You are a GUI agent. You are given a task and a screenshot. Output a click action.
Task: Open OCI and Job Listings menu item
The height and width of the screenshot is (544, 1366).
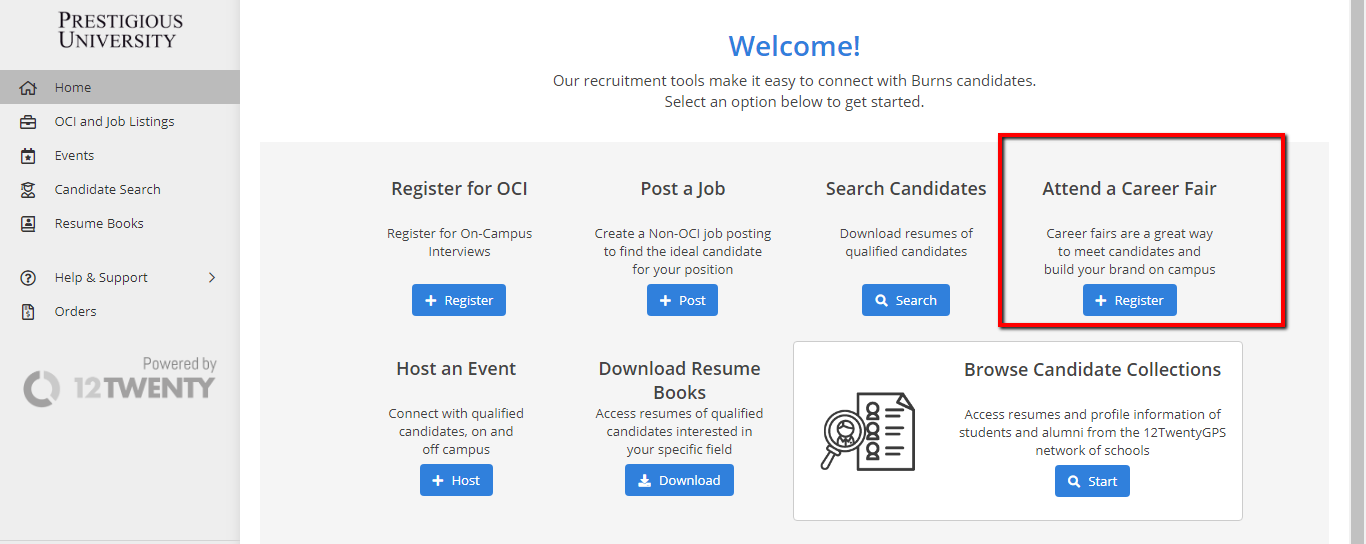coord(114,122)
